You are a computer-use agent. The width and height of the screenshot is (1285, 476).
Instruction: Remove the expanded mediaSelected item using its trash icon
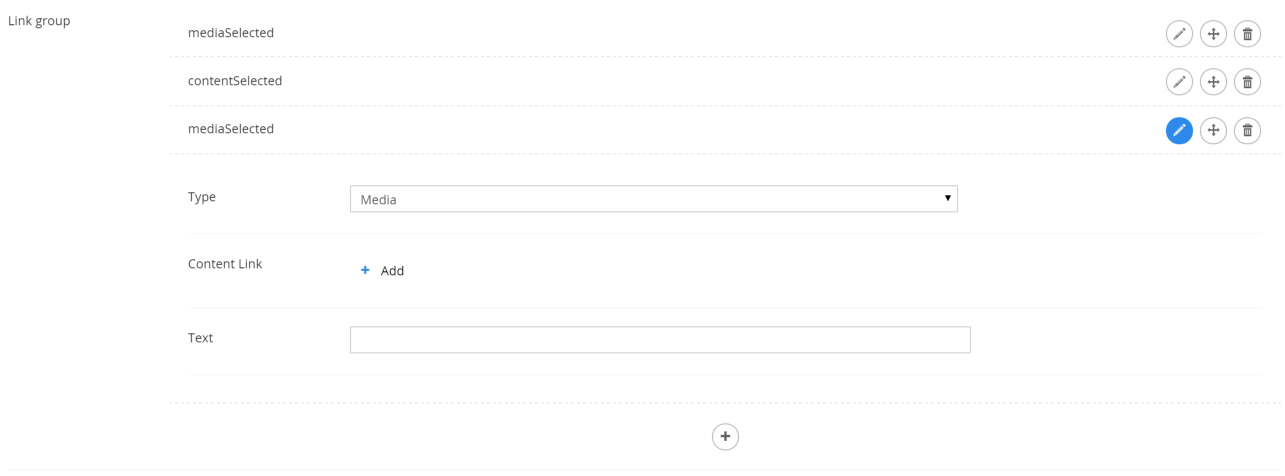tap(1247, 130)
